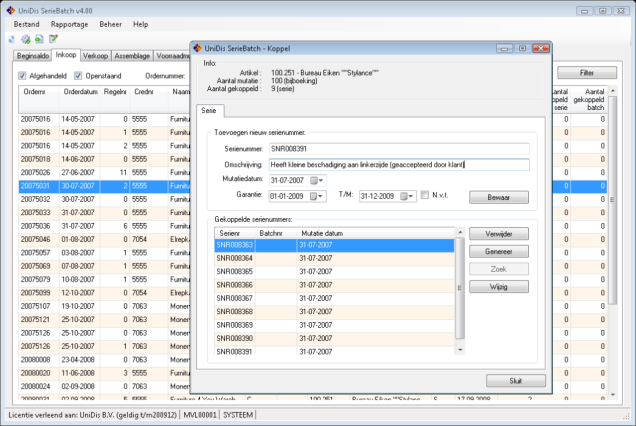
Task: Select serial row SNR008363
Action: 334,245
